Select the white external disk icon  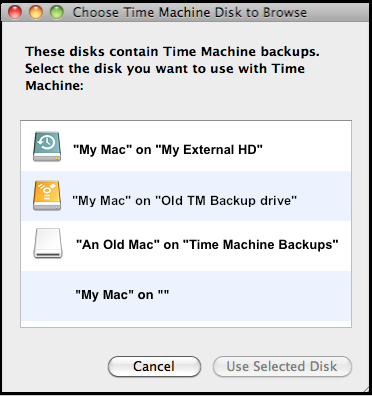click(x=48, y=243)
